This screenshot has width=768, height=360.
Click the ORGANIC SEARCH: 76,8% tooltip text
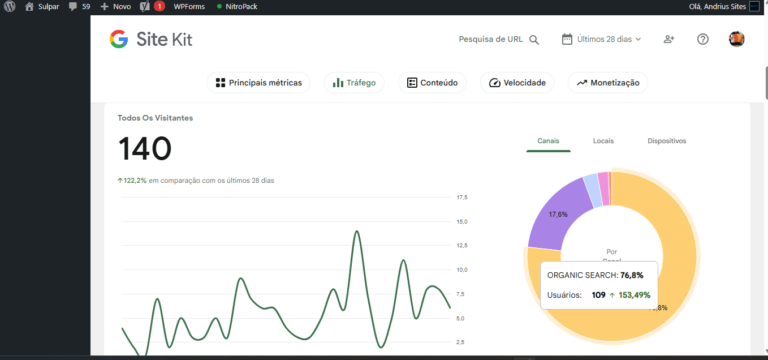point(595,275)
